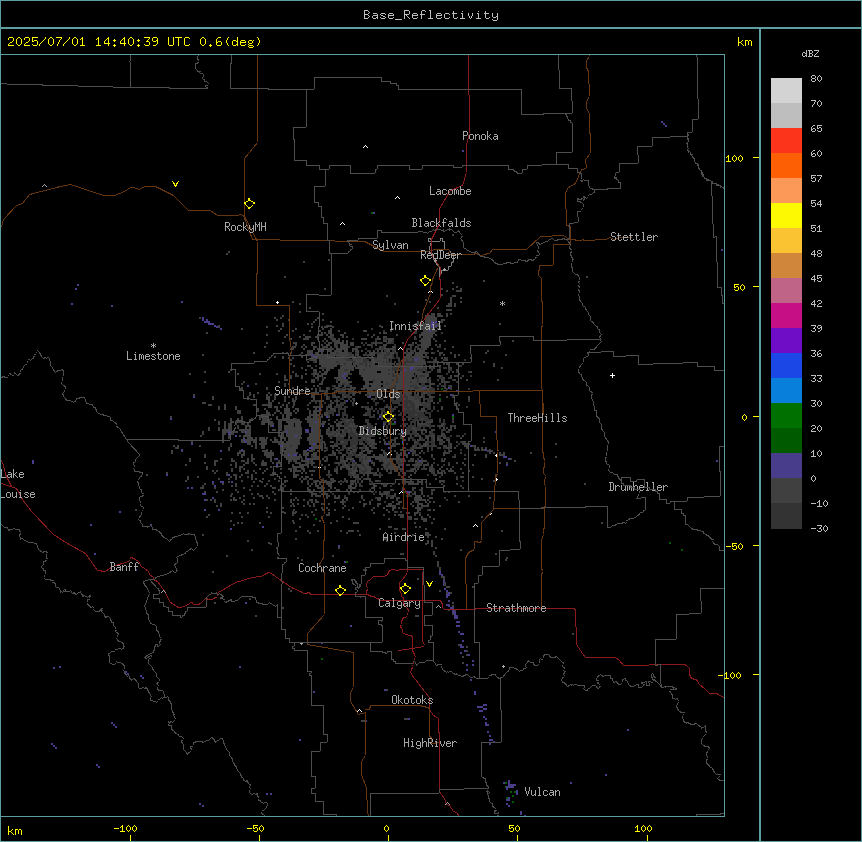Click the RockyMH label
862x842 pixels.
tap(245, 227)
